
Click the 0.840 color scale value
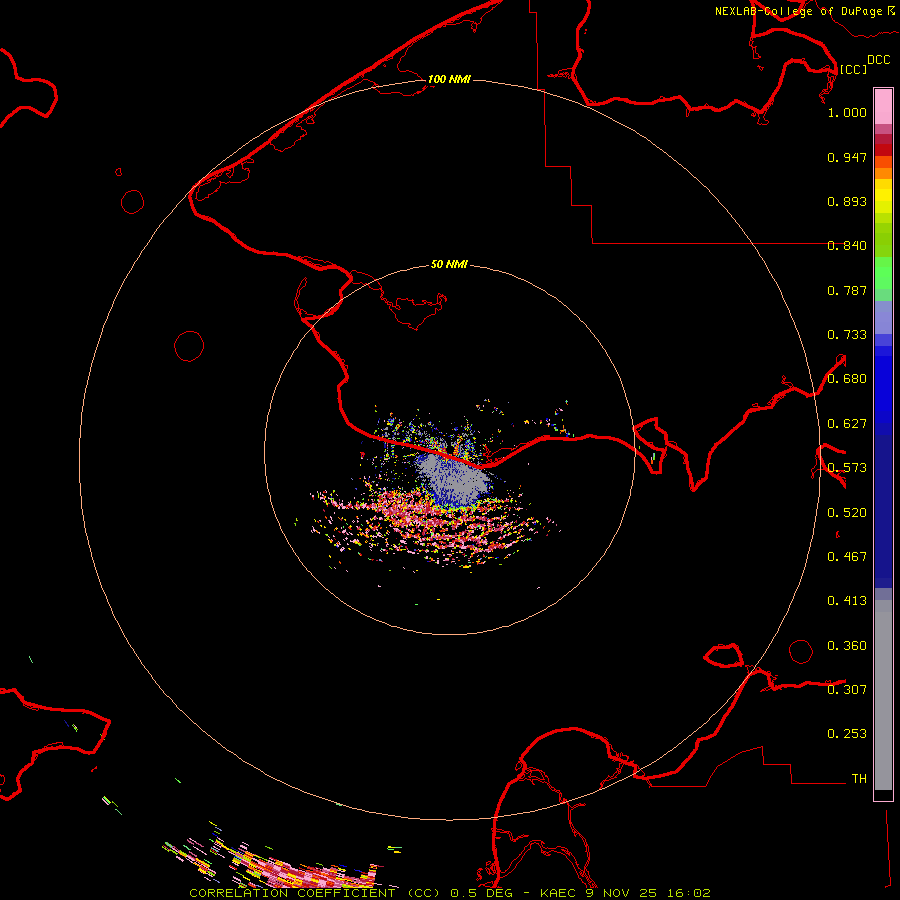(x=847, y=246)
